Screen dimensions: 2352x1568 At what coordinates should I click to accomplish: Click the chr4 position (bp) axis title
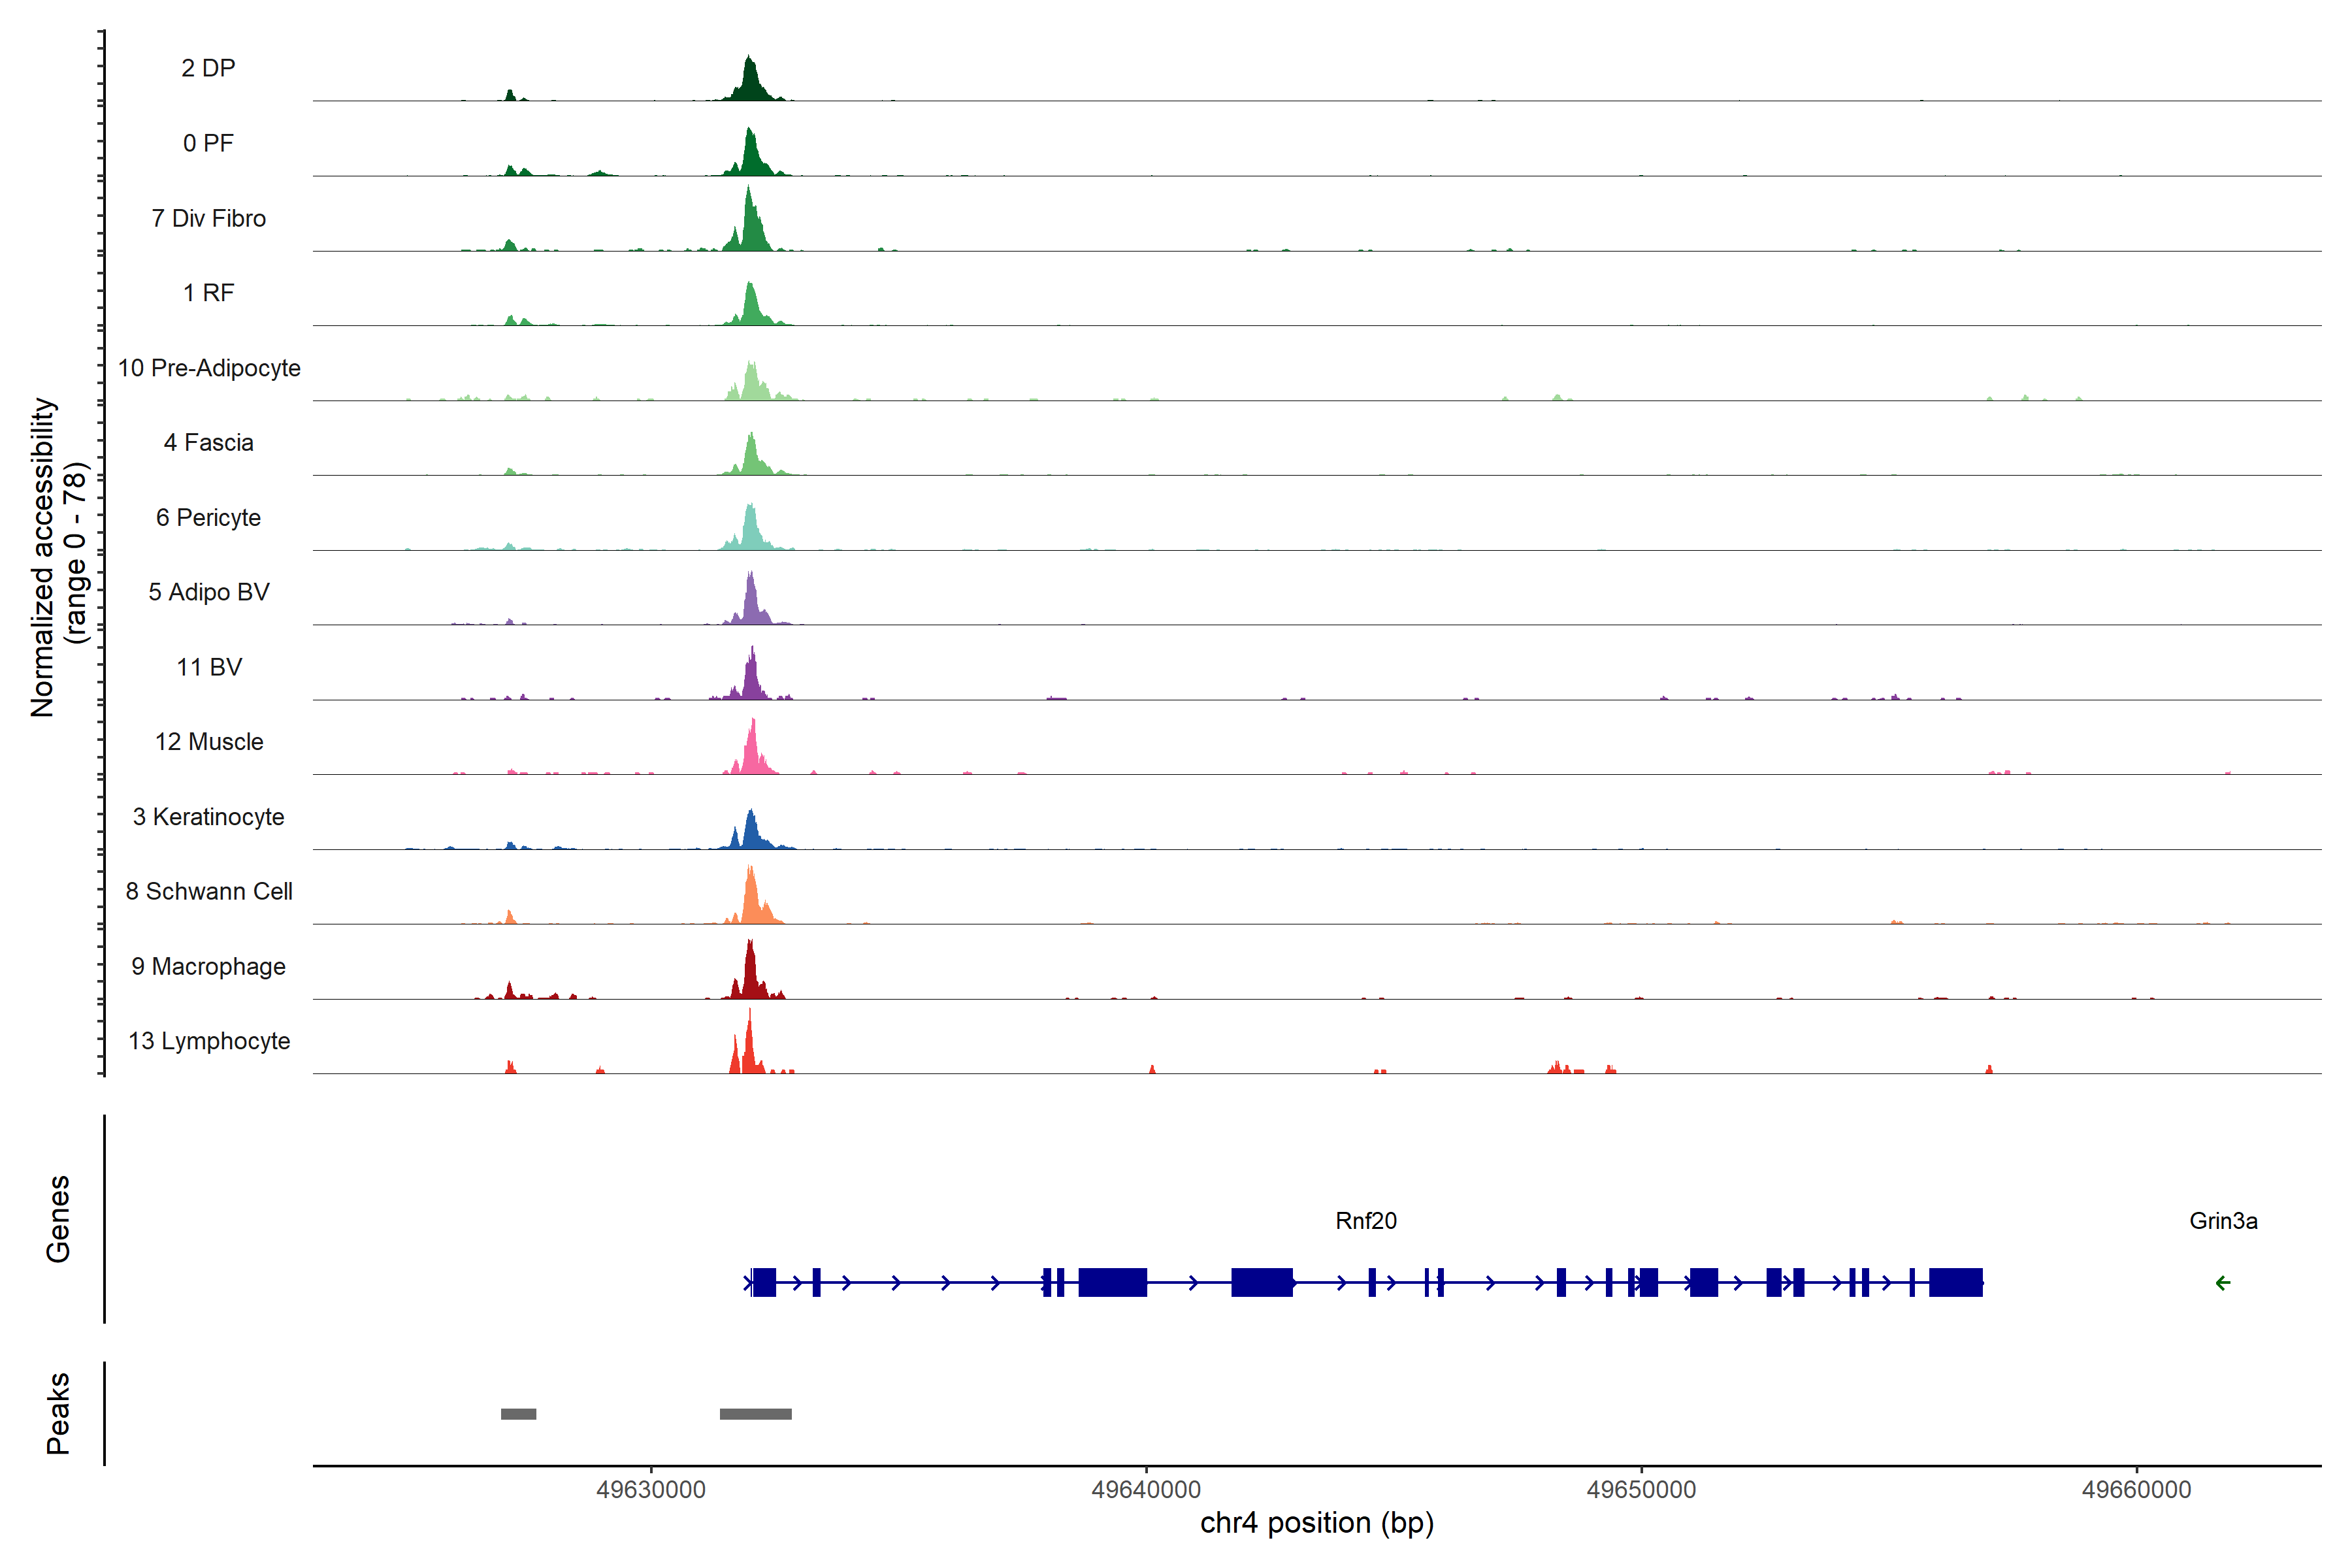click(x=1316, y=1523)
